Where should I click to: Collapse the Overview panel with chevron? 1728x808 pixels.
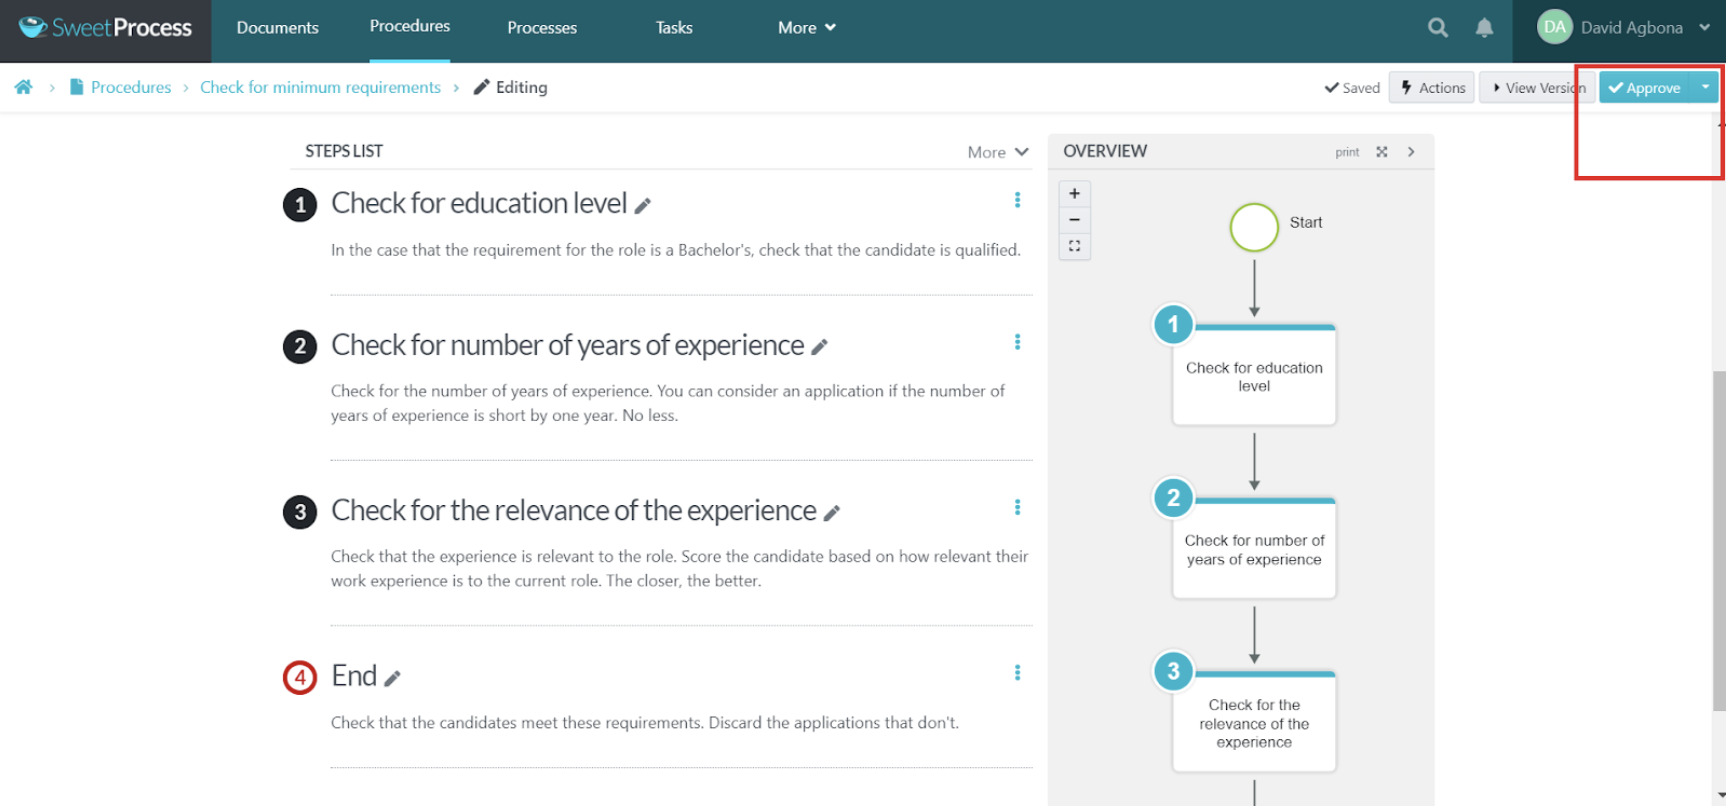(1411, 152)
